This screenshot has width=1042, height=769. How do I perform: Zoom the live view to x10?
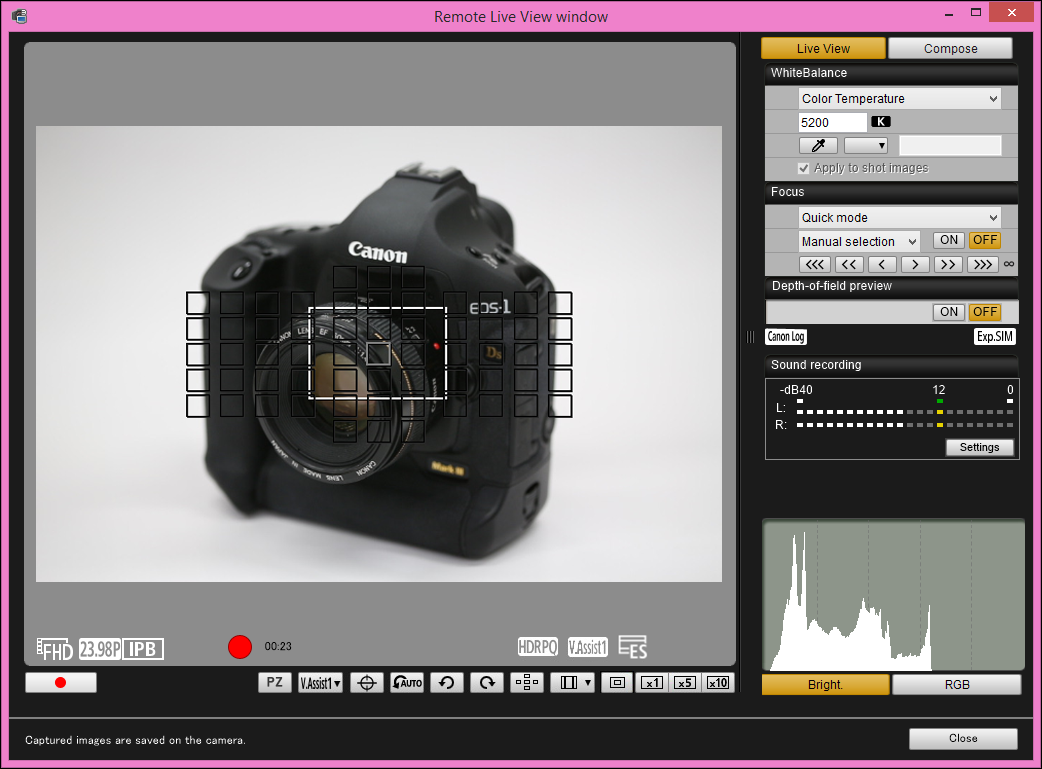pos(718,683)
